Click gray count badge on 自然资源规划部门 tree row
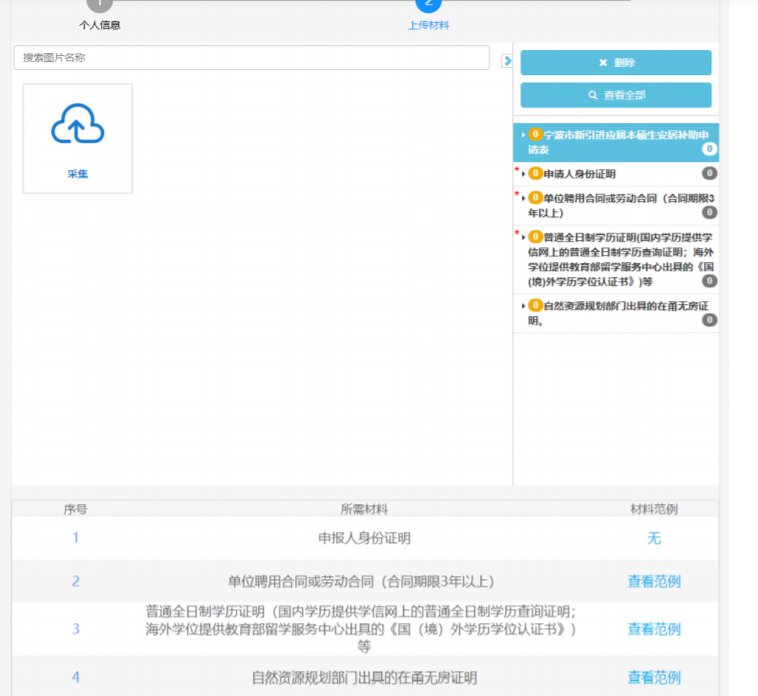The height and width of the screenshot is (696, 758). pyautogui.click(x=709, y=319)
